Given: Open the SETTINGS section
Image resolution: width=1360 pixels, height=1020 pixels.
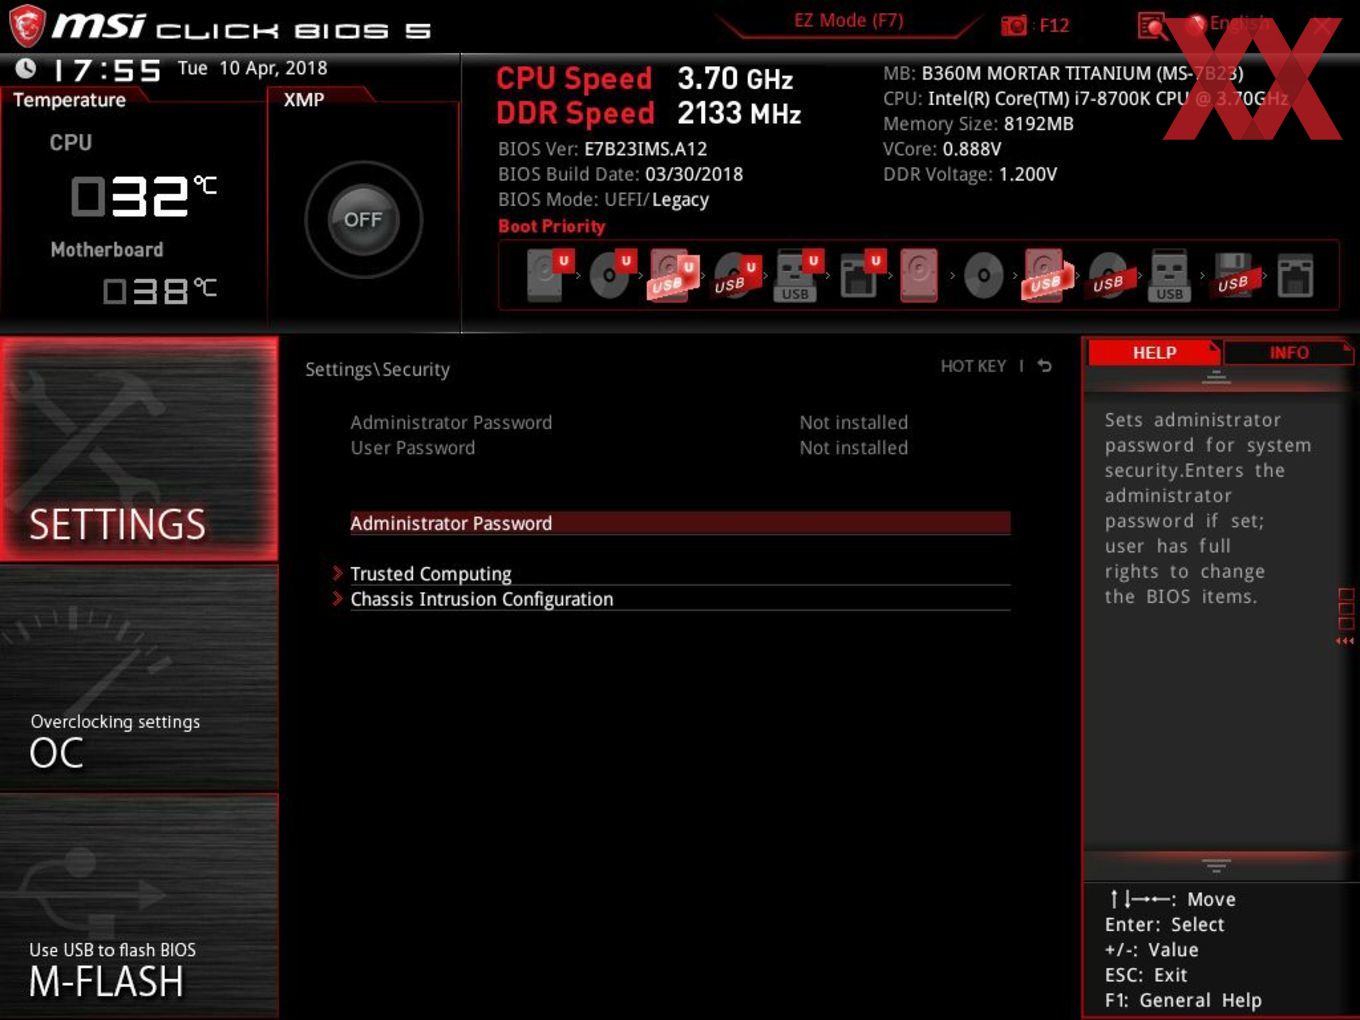Looking at the screenshot, I should point(139,449).
